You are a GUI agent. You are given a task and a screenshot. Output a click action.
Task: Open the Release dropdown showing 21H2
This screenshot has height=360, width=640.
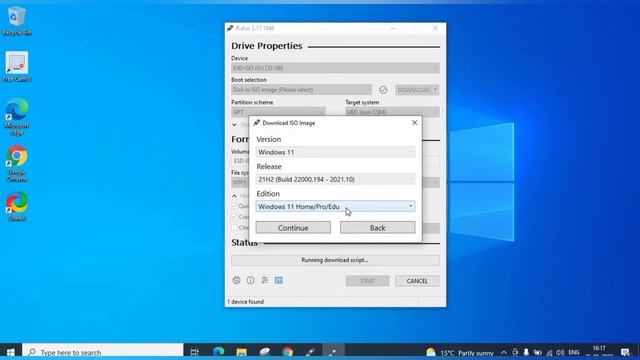pyautogui.click(x=335, y=179)
